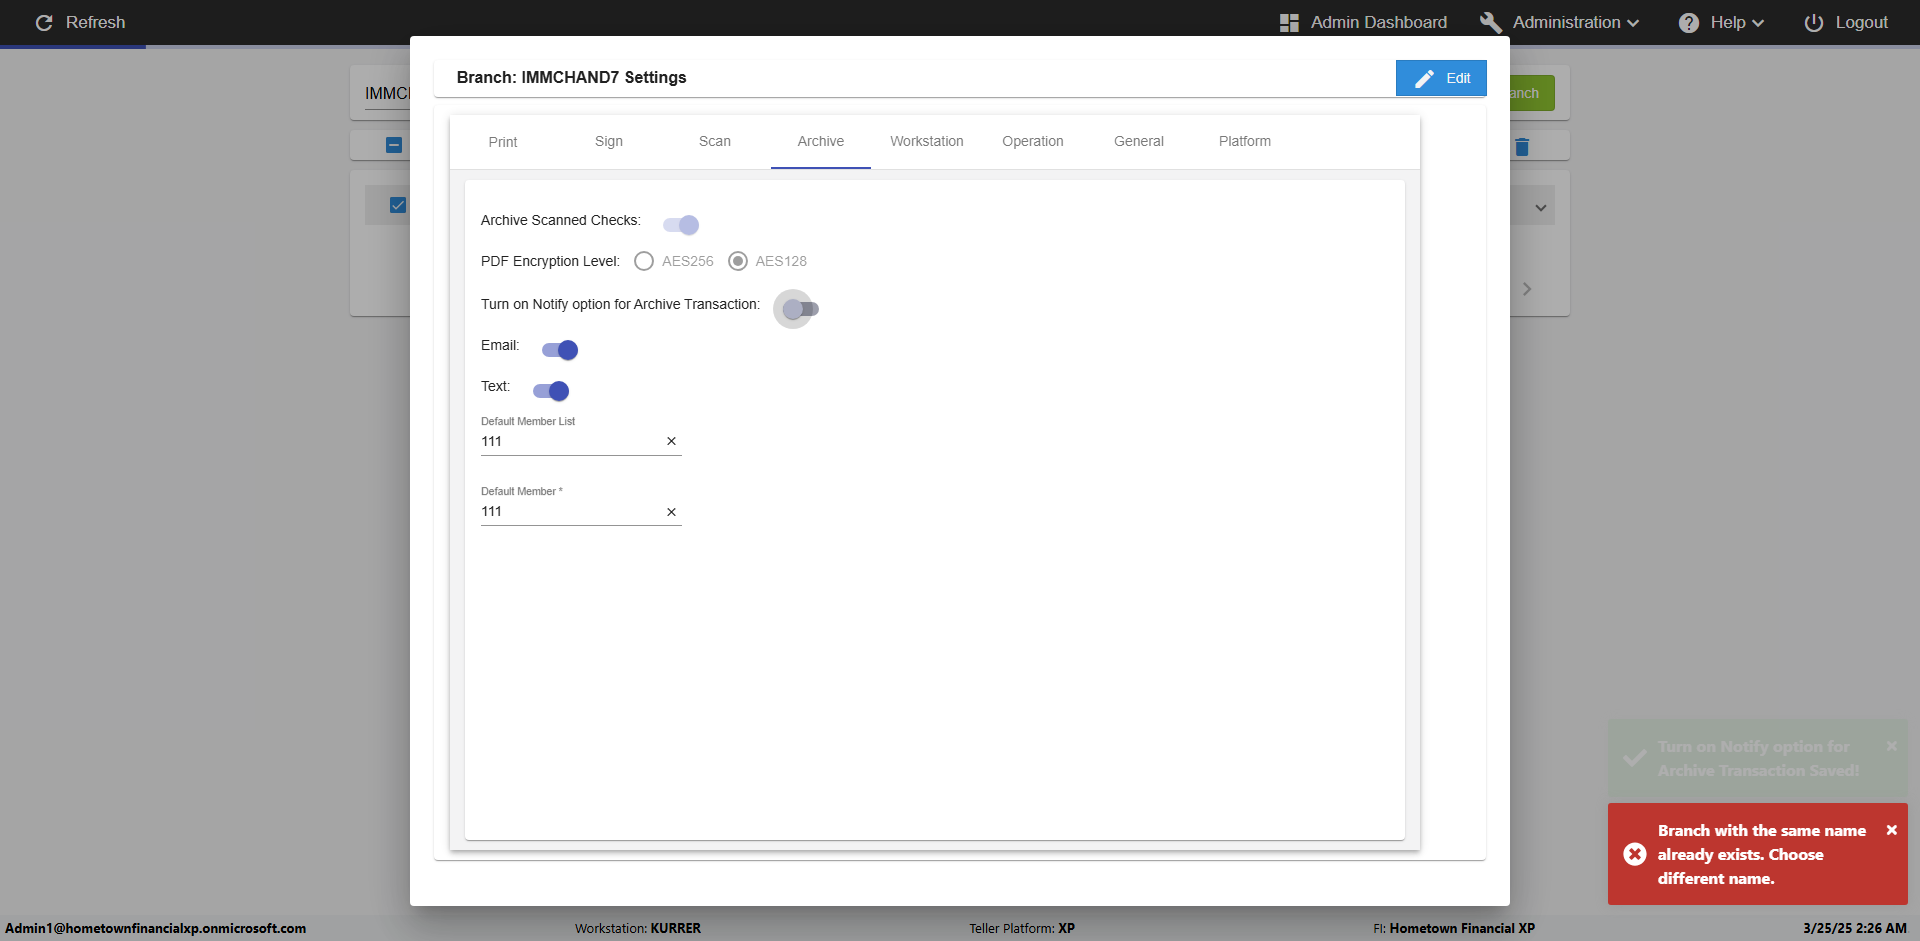Switch to the Operation tab

pyautogui.click(x=1033, y=142)
